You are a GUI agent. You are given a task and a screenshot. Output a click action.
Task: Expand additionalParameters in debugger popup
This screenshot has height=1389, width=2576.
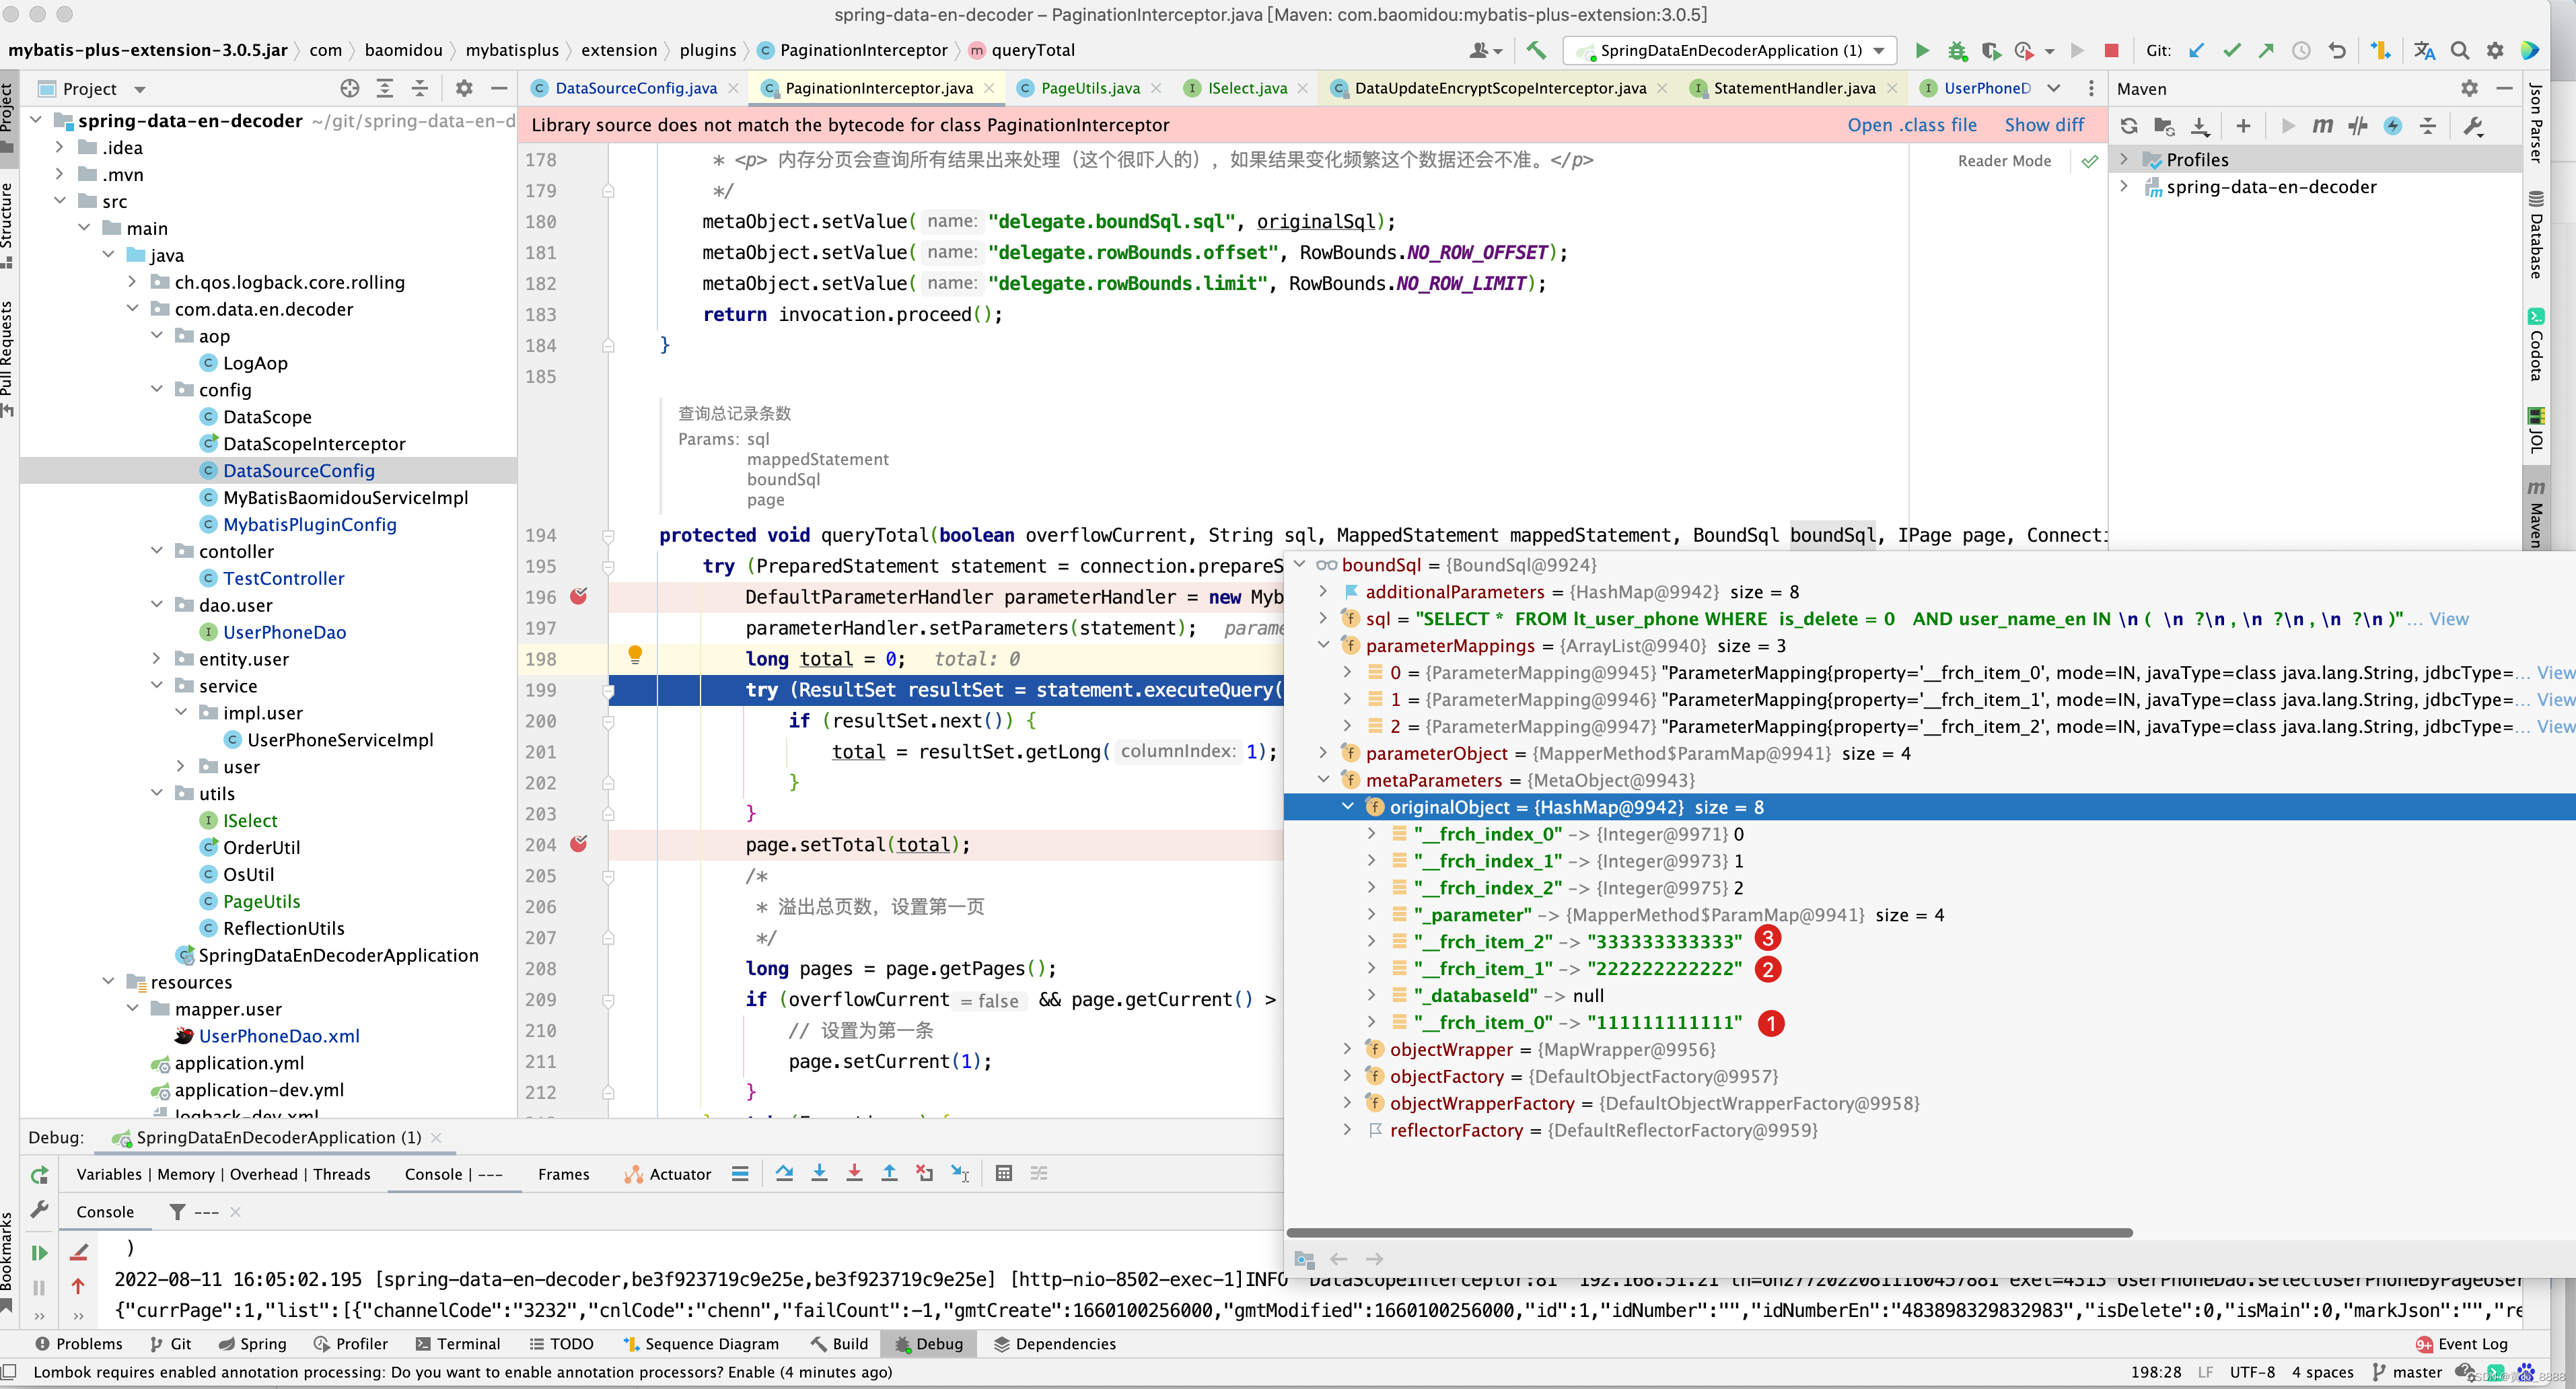click(x=1323, y=591)
